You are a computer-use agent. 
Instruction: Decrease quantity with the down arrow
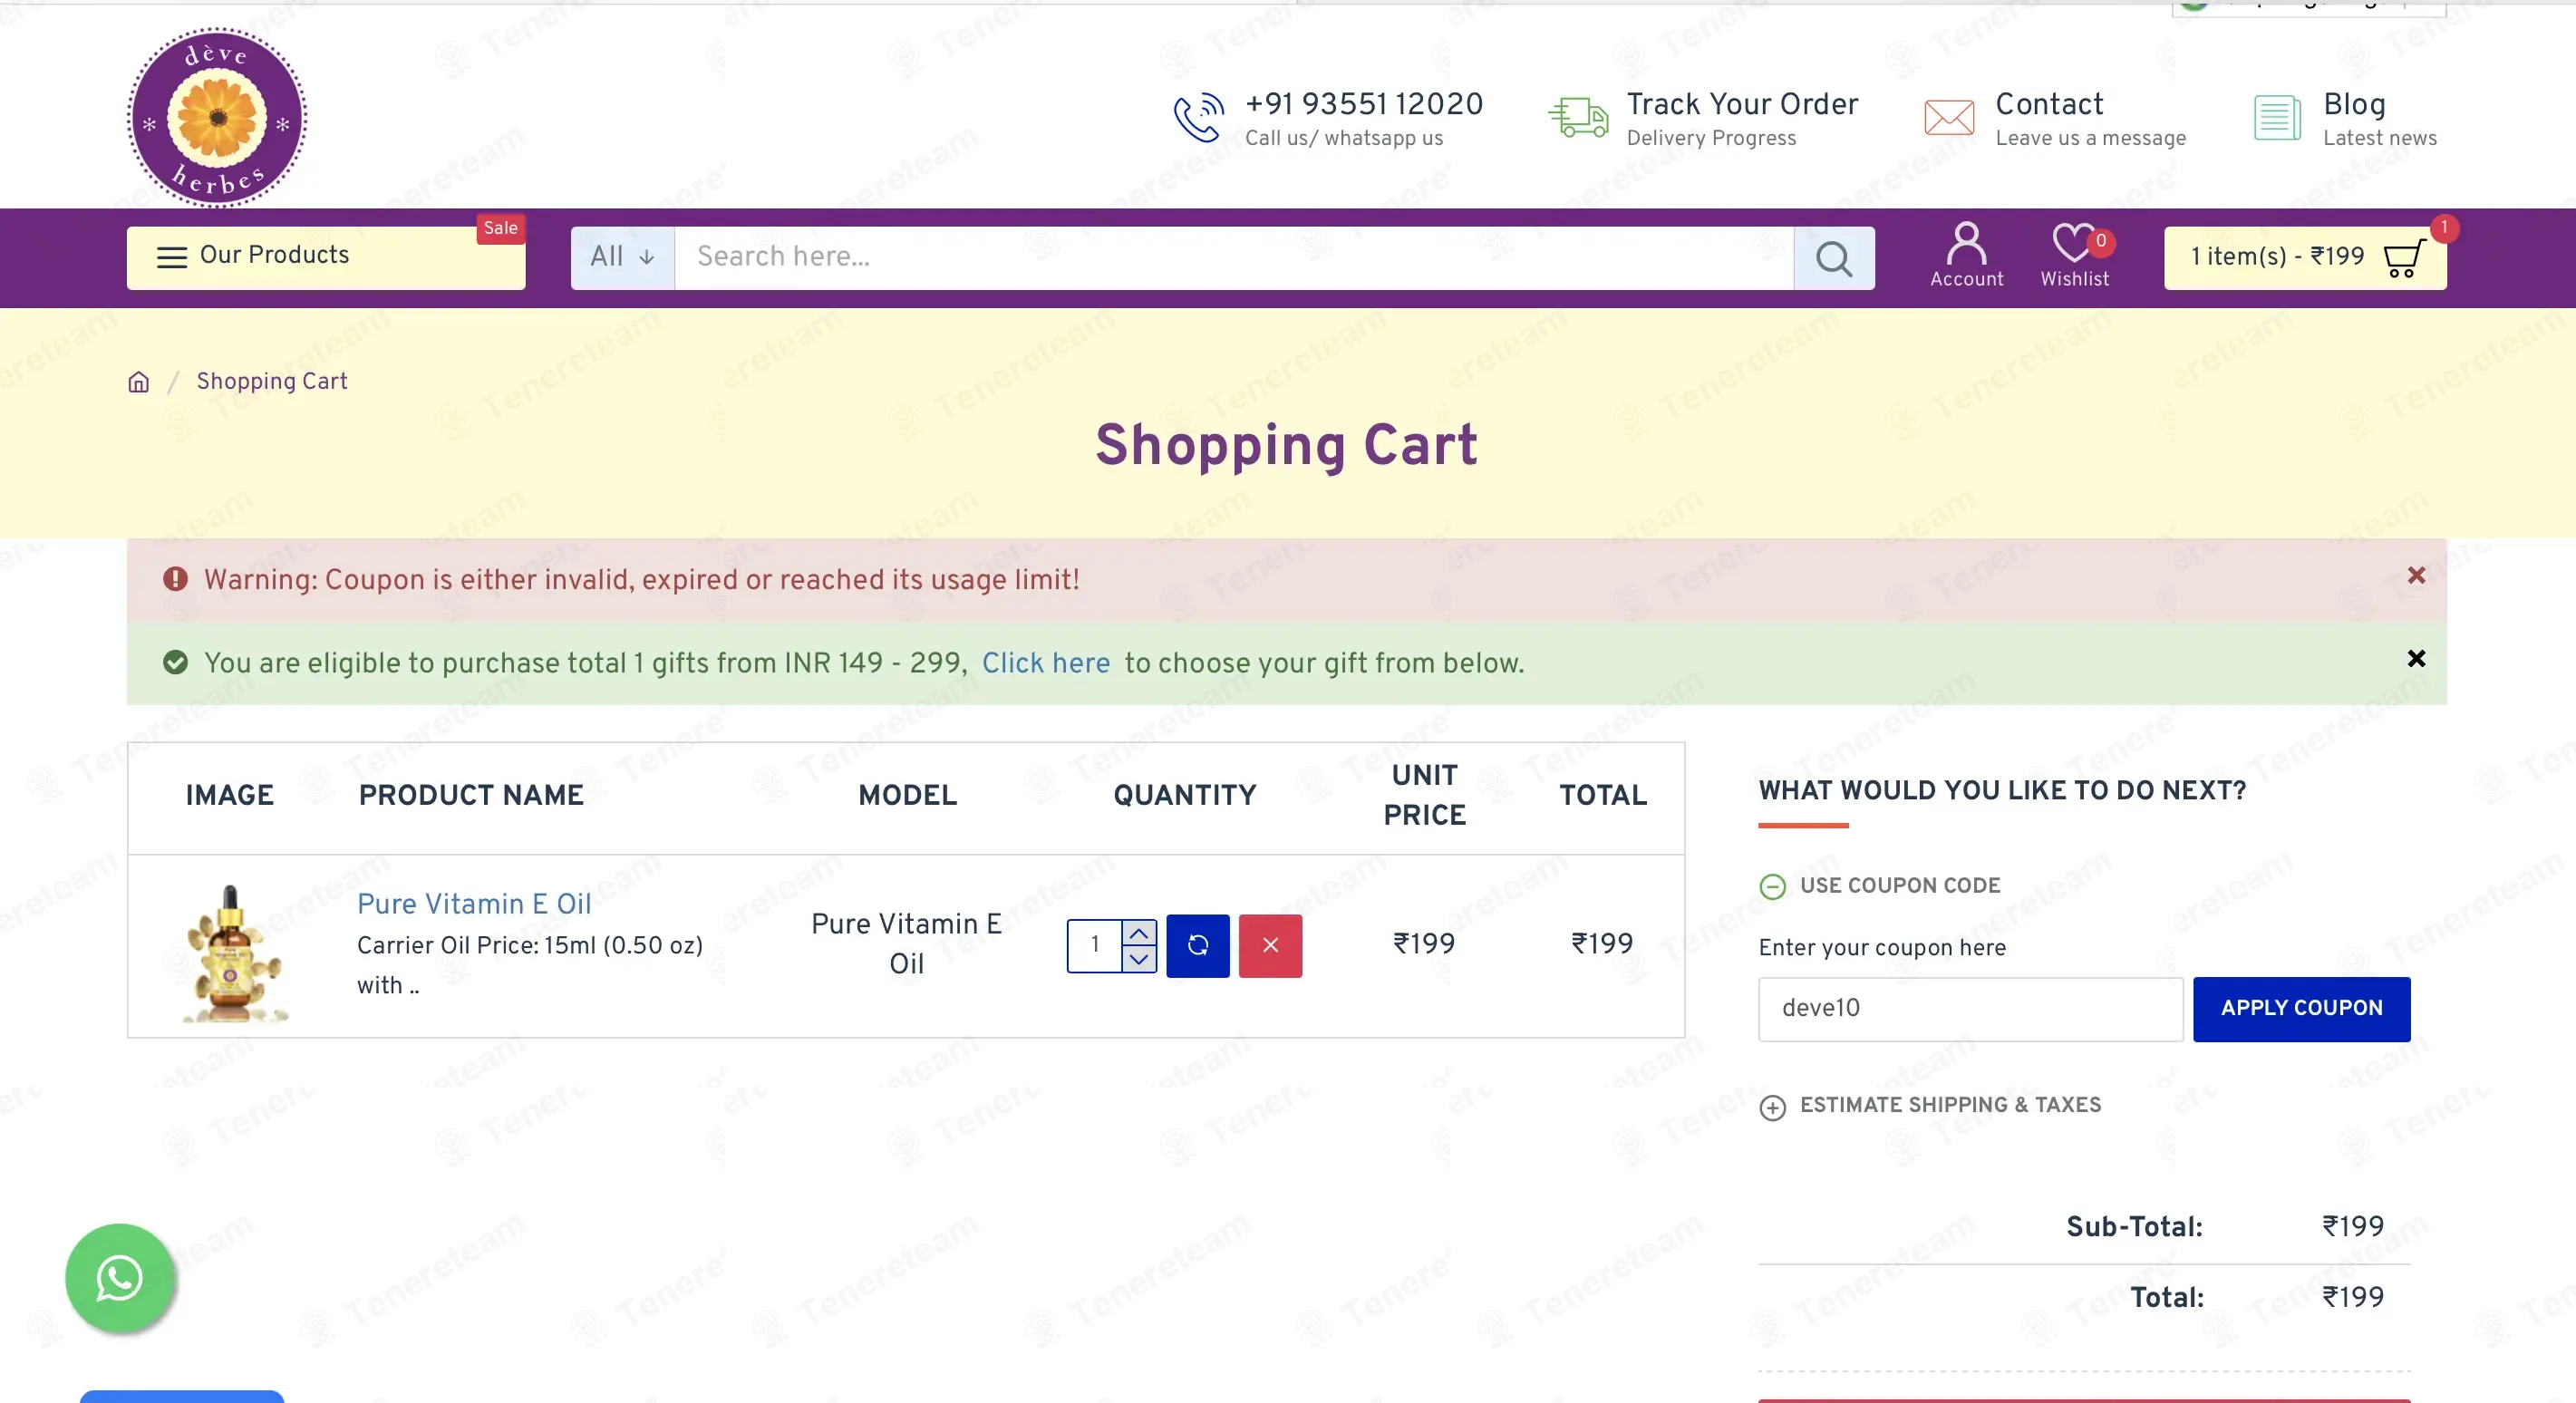(x=1139, y=959)
